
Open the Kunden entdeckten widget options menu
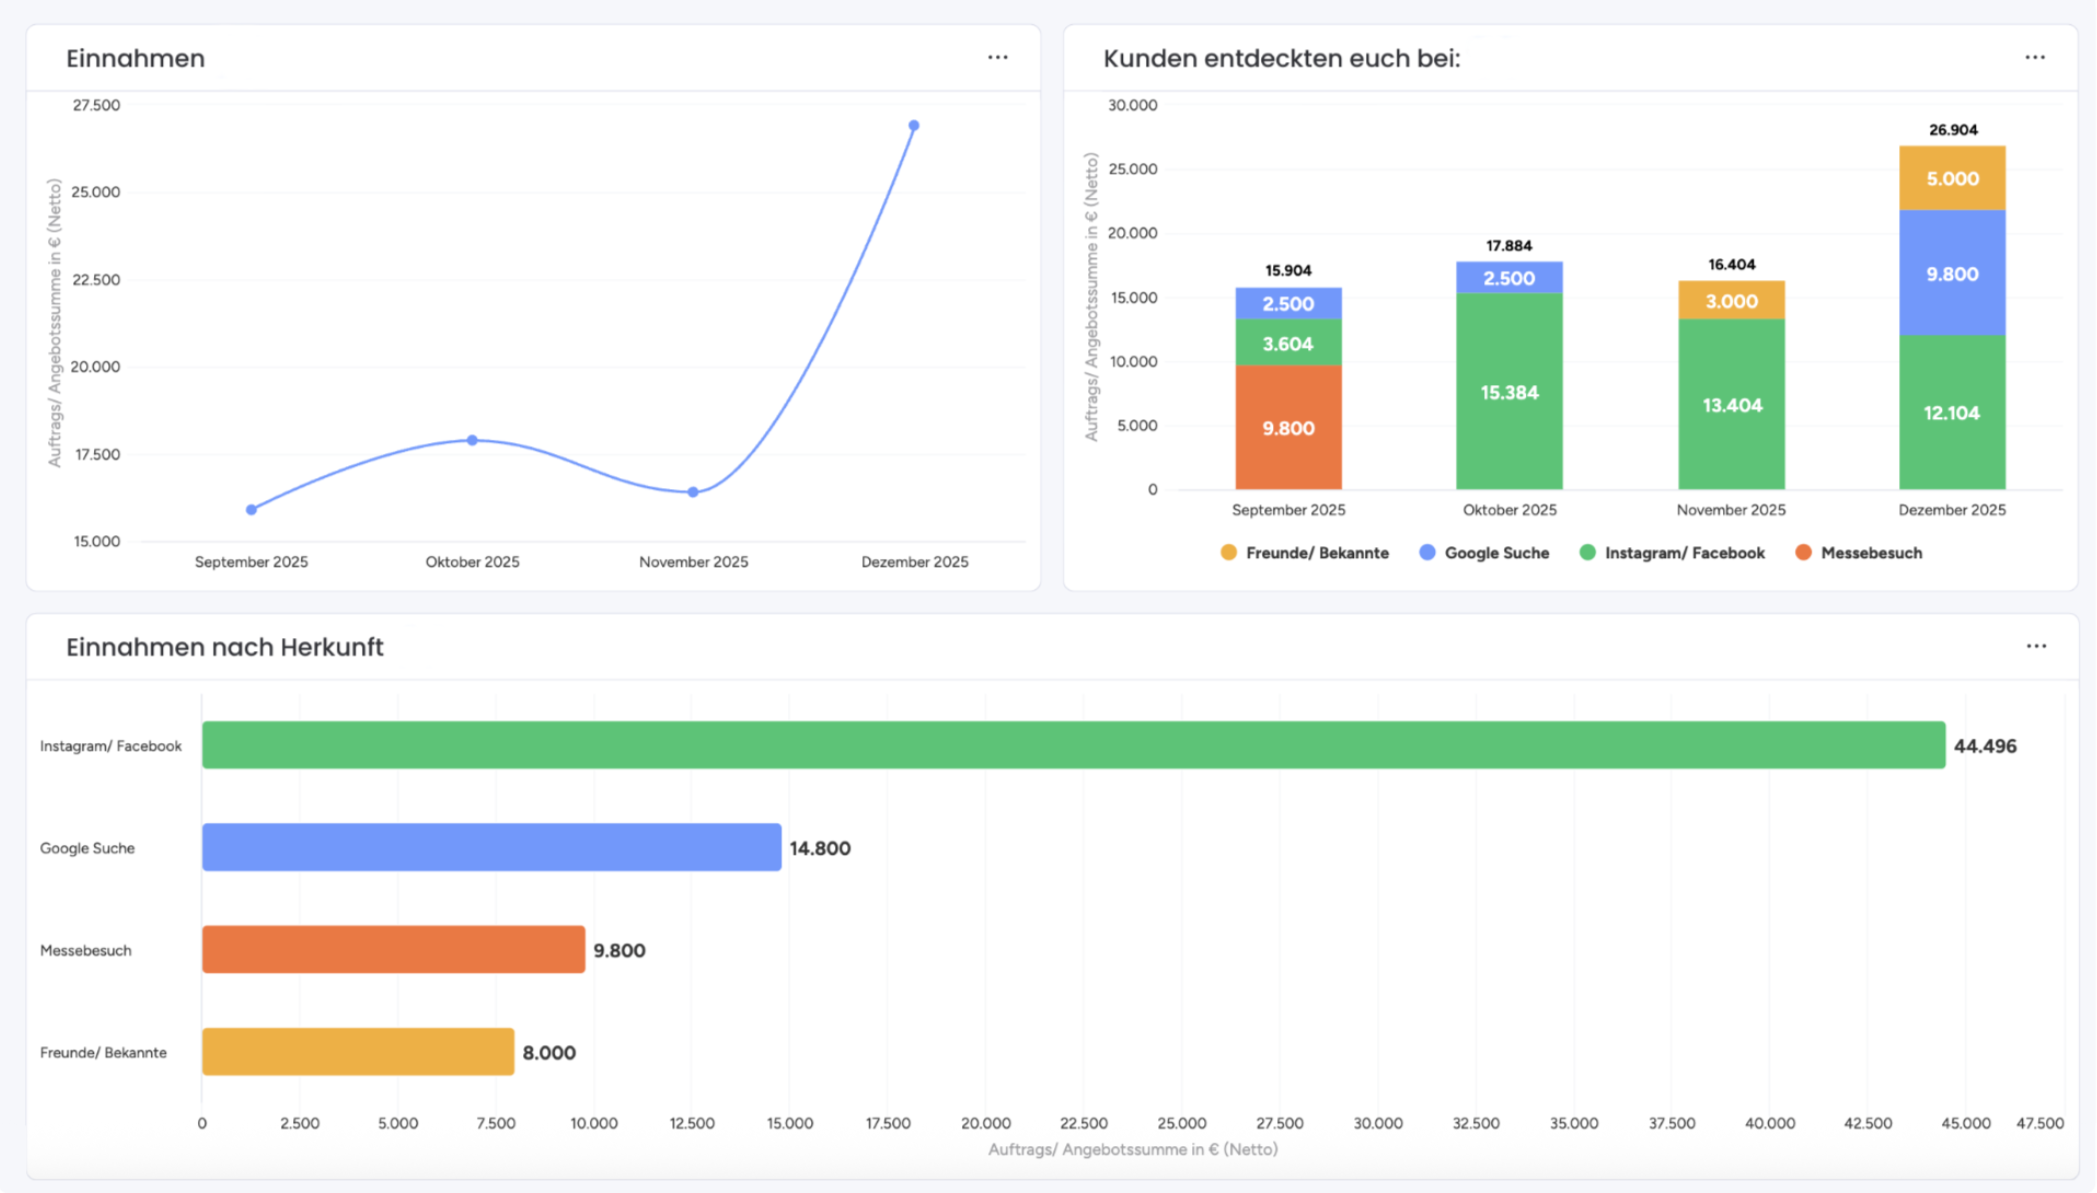tap(2034, 58)
